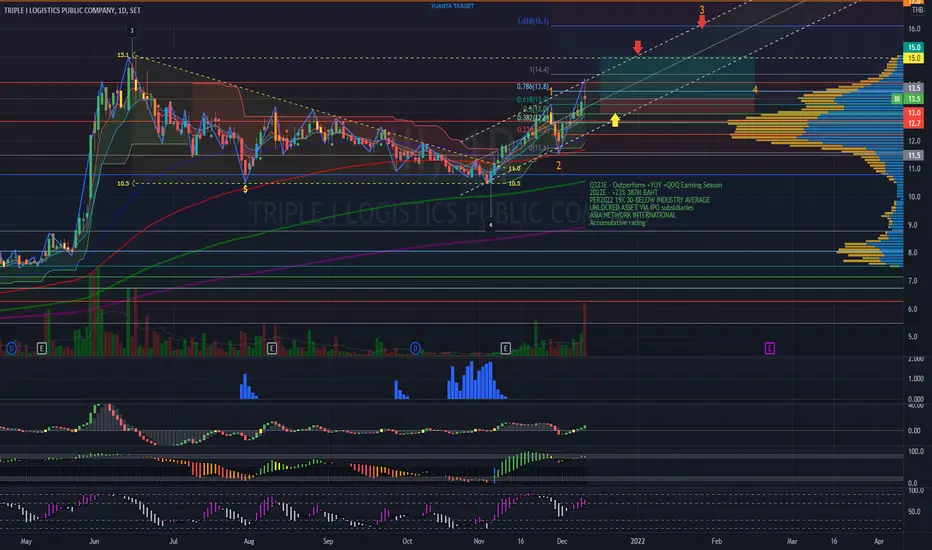Select the boxed wave label 4 below November

coord(490,225)
